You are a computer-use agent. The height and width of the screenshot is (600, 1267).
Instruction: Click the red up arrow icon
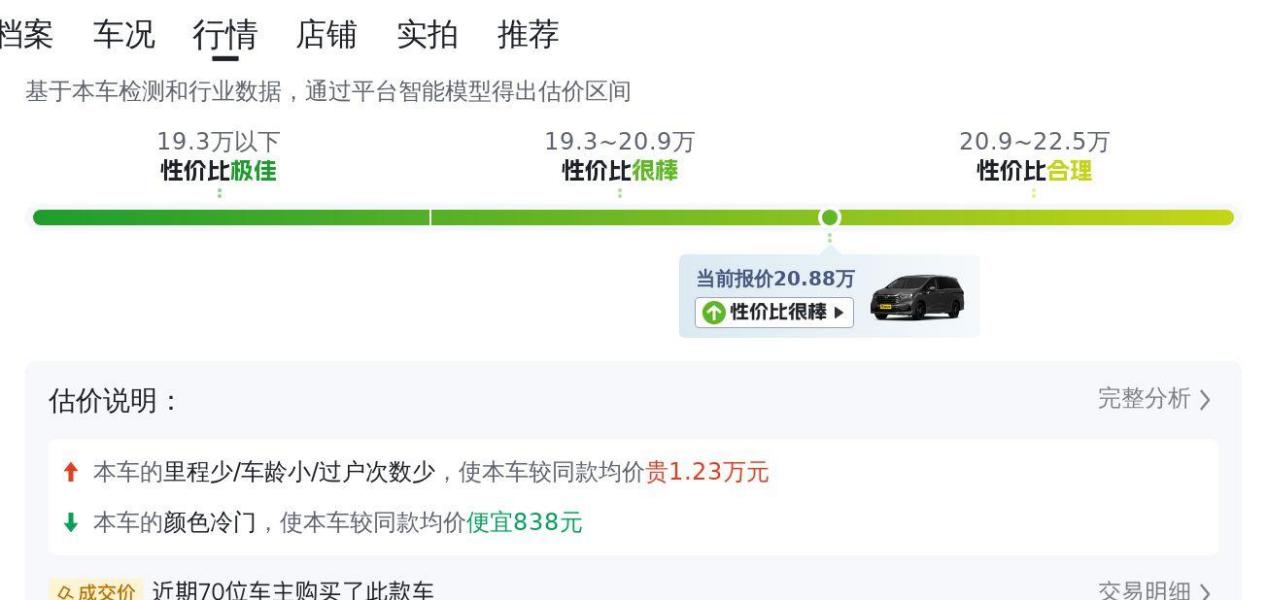pos(70,472)
